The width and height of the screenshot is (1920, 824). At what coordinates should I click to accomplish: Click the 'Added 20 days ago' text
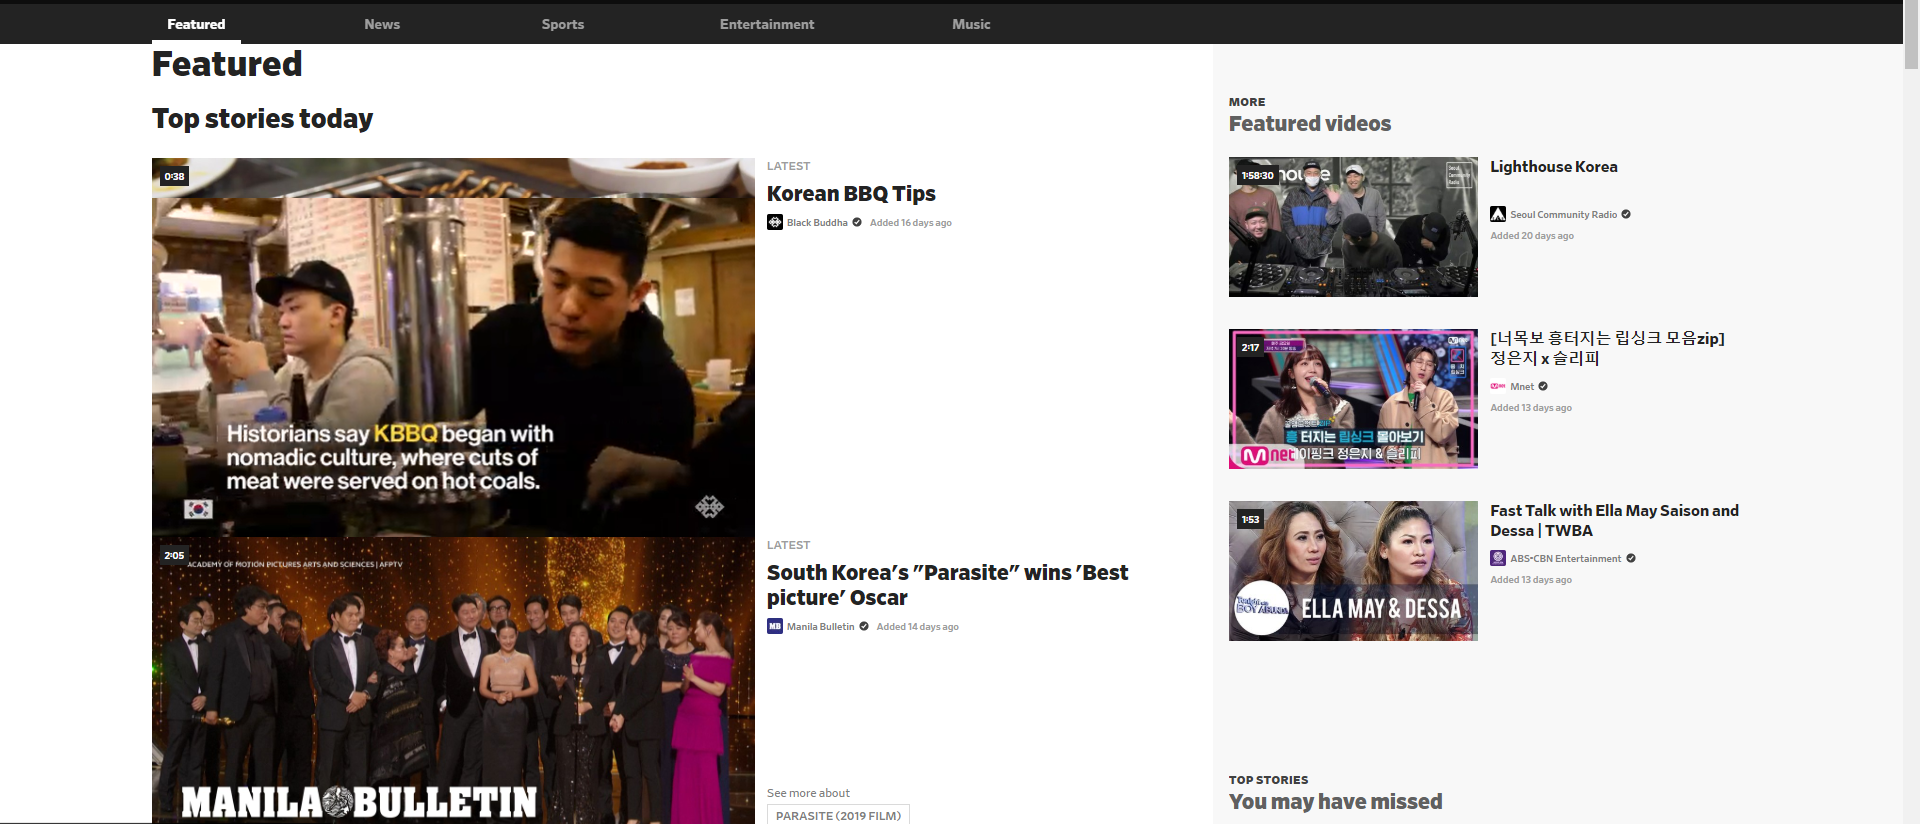tap(1532, 236)
